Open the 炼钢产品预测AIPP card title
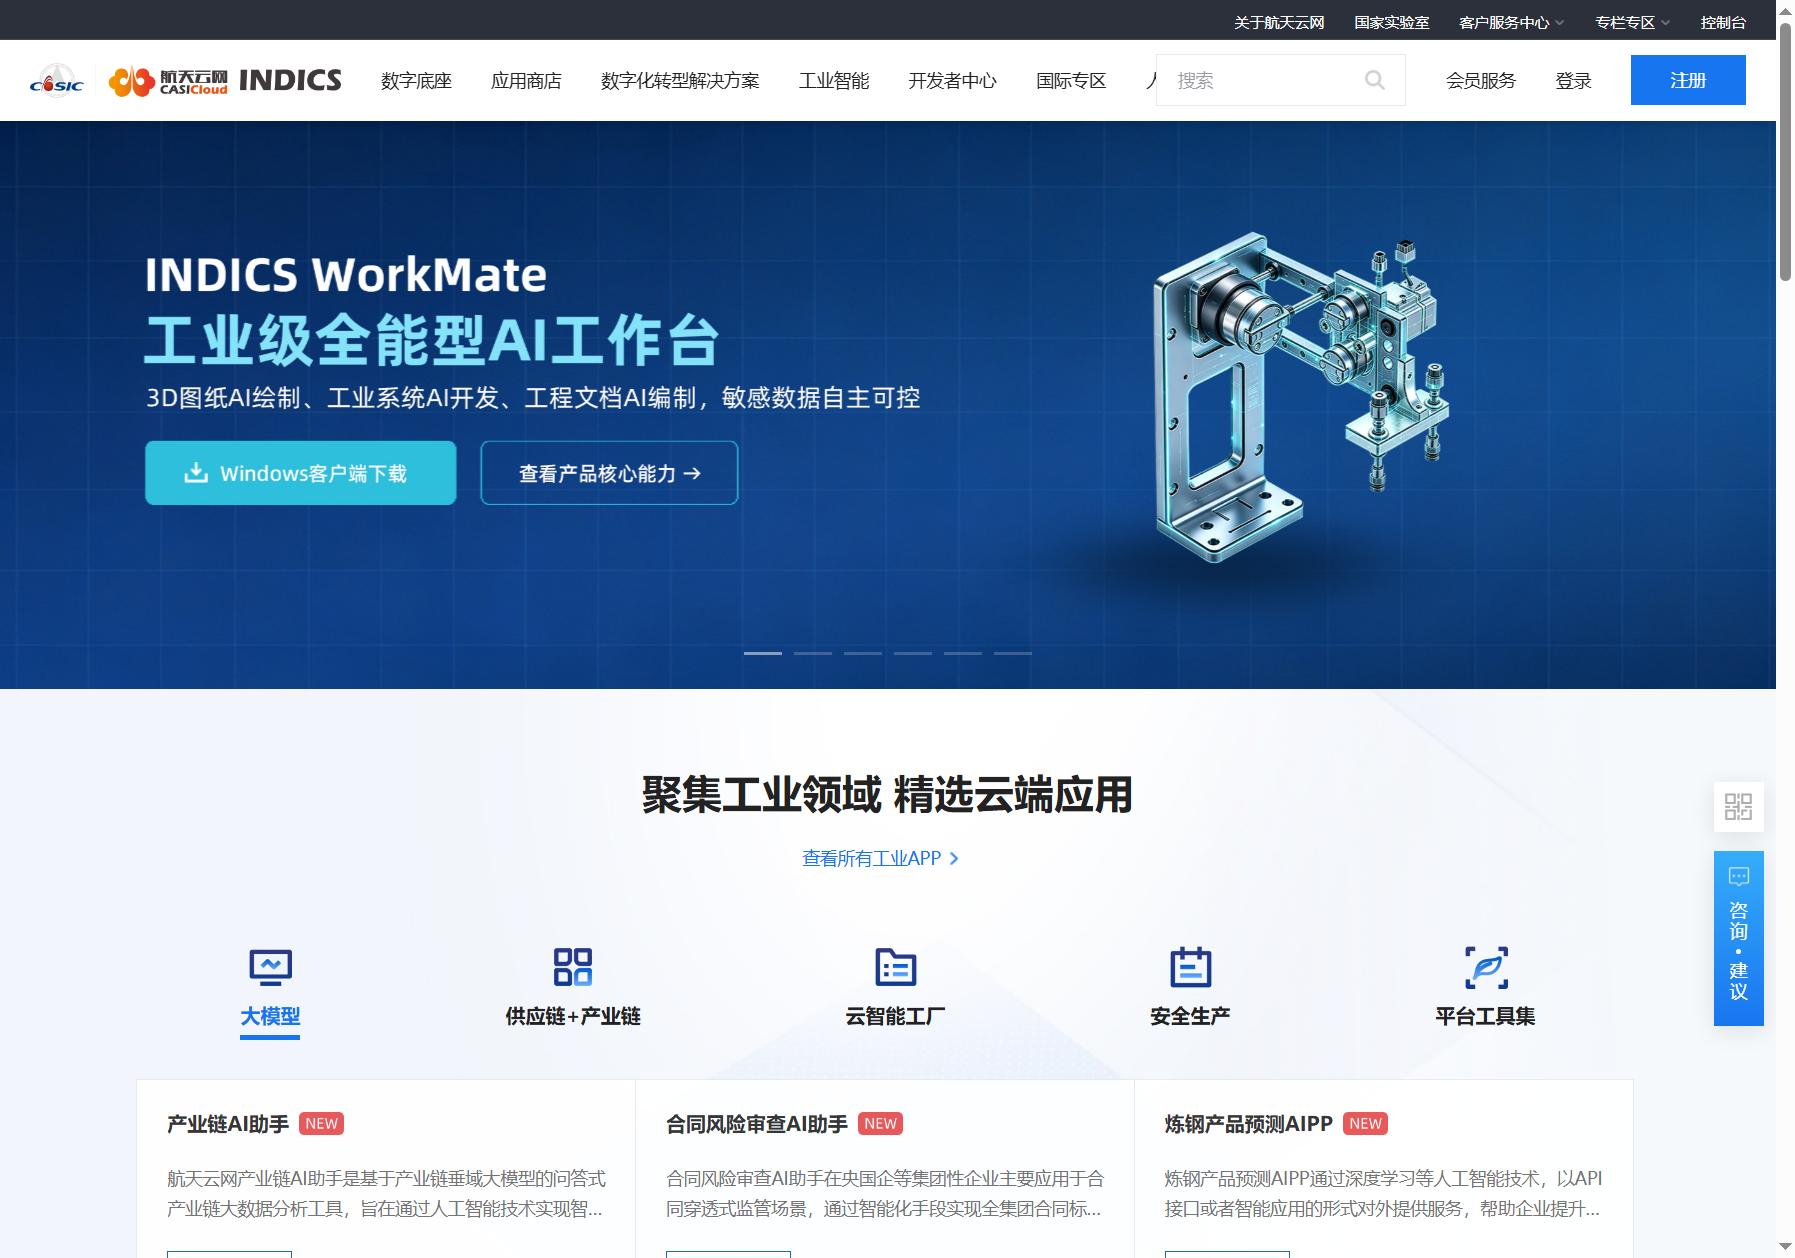 [x=1249, y=1124]
